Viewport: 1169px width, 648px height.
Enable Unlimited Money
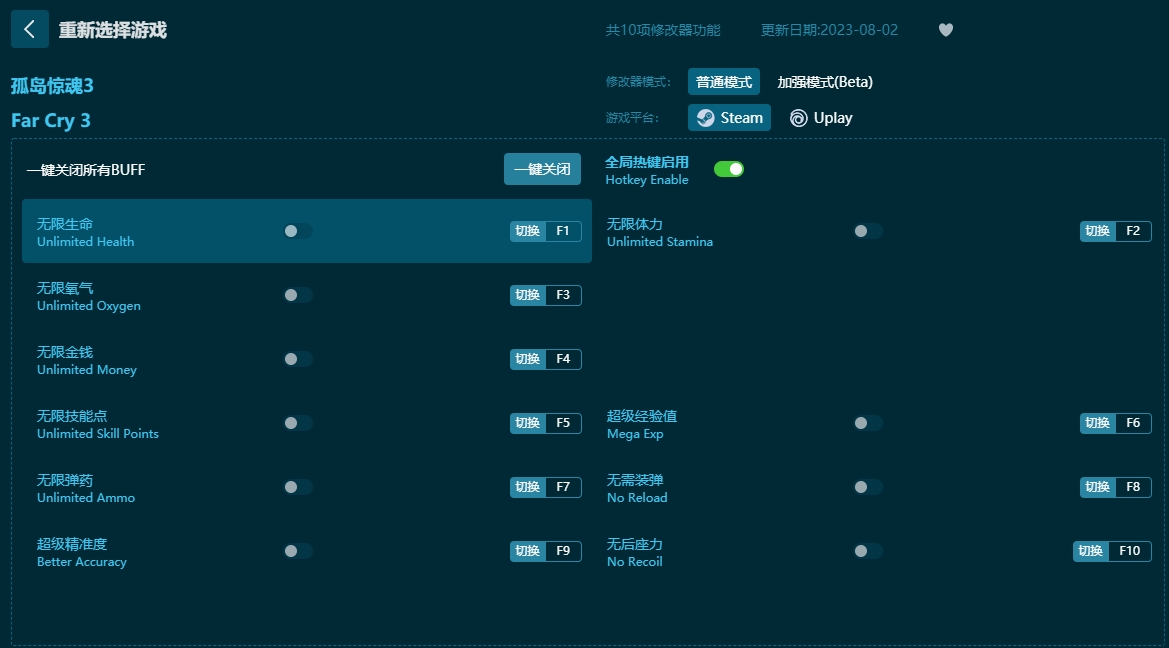pyautogui.click(x=297, y=358)
